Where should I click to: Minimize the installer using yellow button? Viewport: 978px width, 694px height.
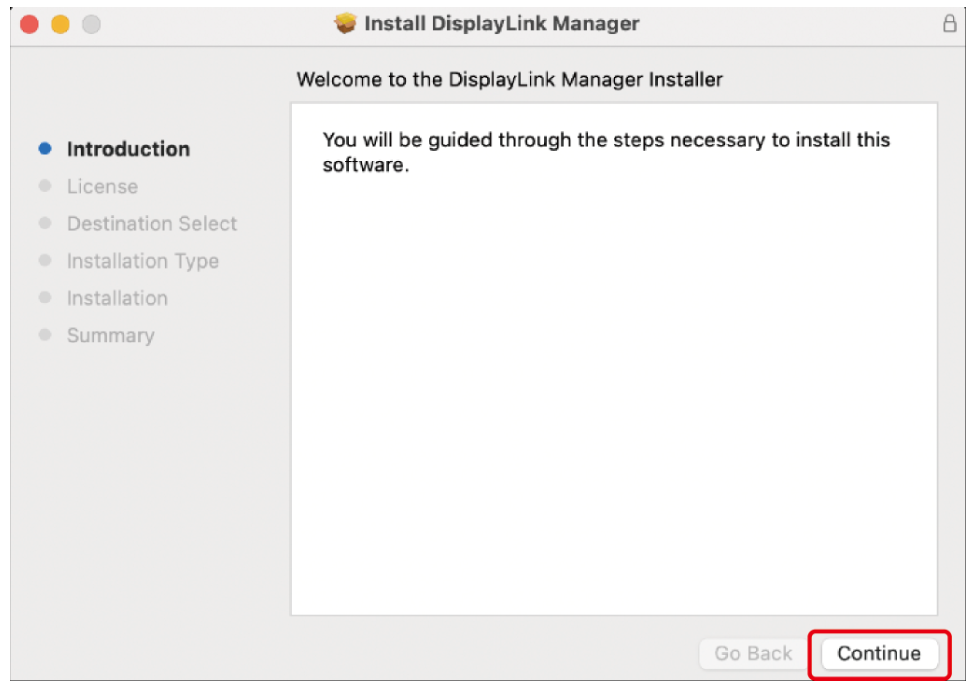60,25
